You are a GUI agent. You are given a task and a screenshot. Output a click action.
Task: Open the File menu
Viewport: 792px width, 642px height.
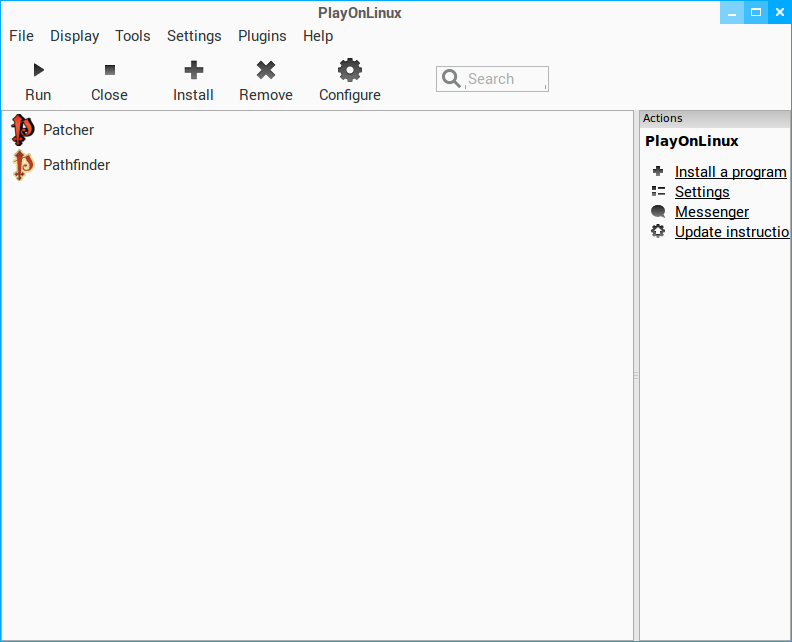[x=21, y=36]
